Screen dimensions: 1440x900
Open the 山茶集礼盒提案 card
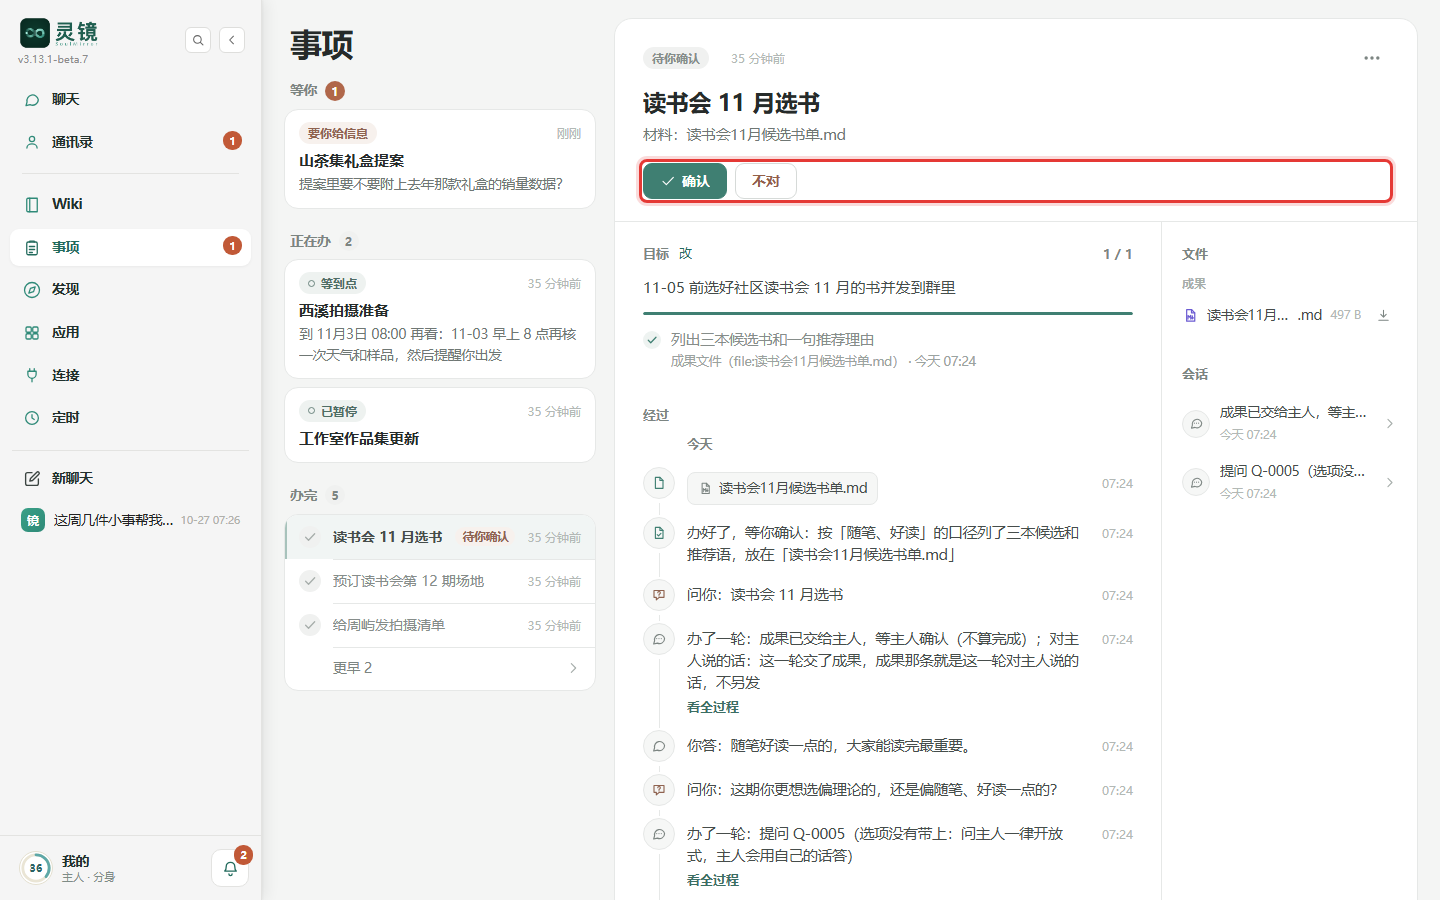click(x=440, y=159)
